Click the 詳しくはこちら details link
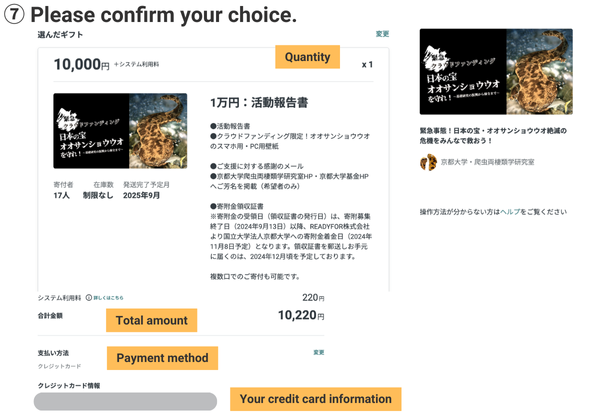600x414 pixels. coord(107,297)
